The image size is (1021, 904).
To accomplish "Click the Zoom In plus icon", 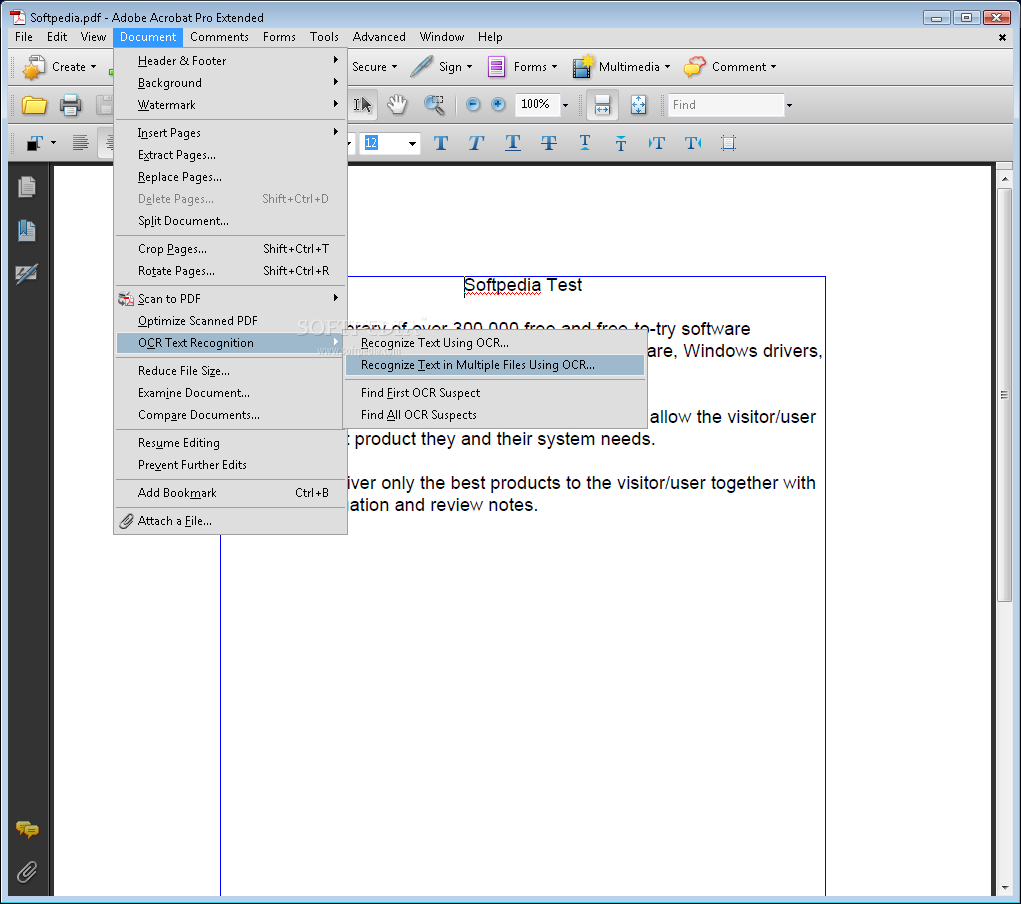I will [498, 104].
